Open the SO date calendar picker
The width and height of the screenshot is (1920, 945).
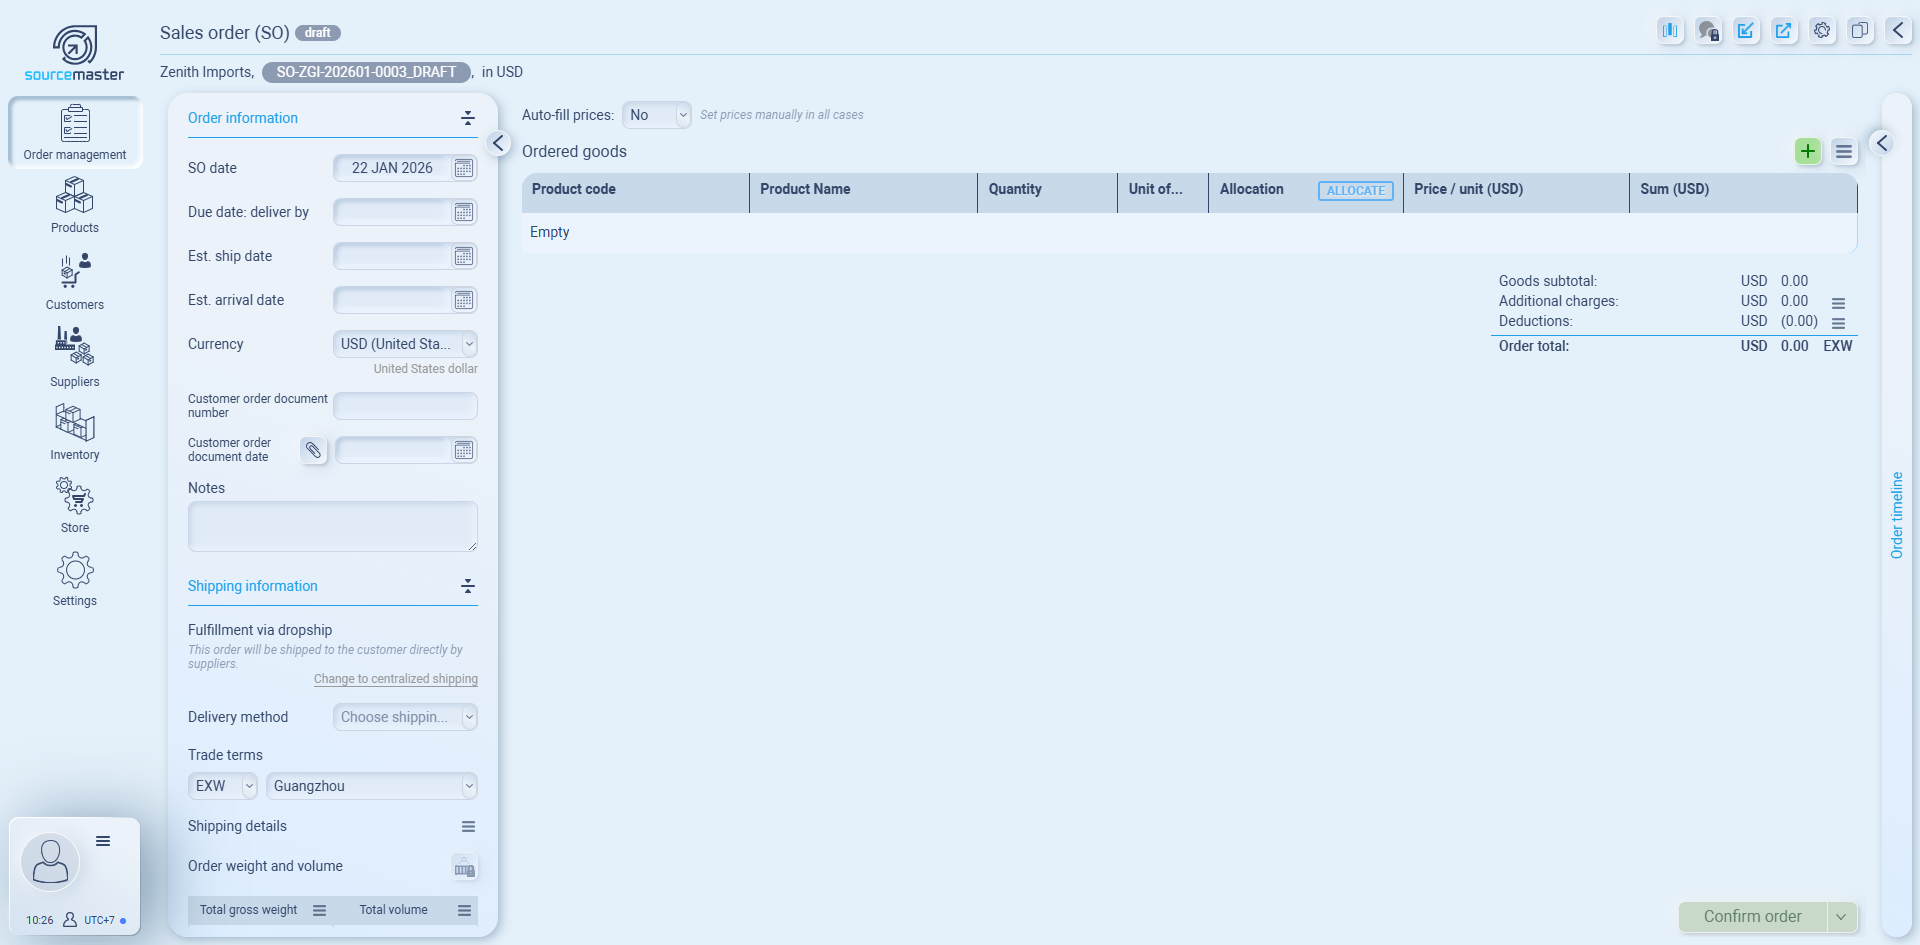464,168
